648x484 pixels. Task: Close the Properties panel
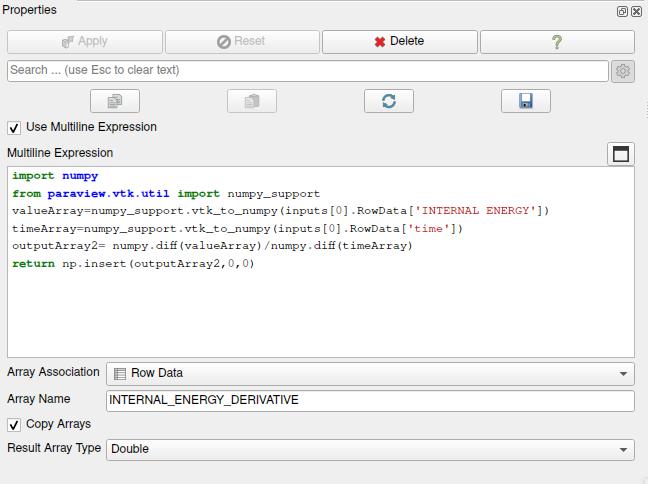coord(637,11)
